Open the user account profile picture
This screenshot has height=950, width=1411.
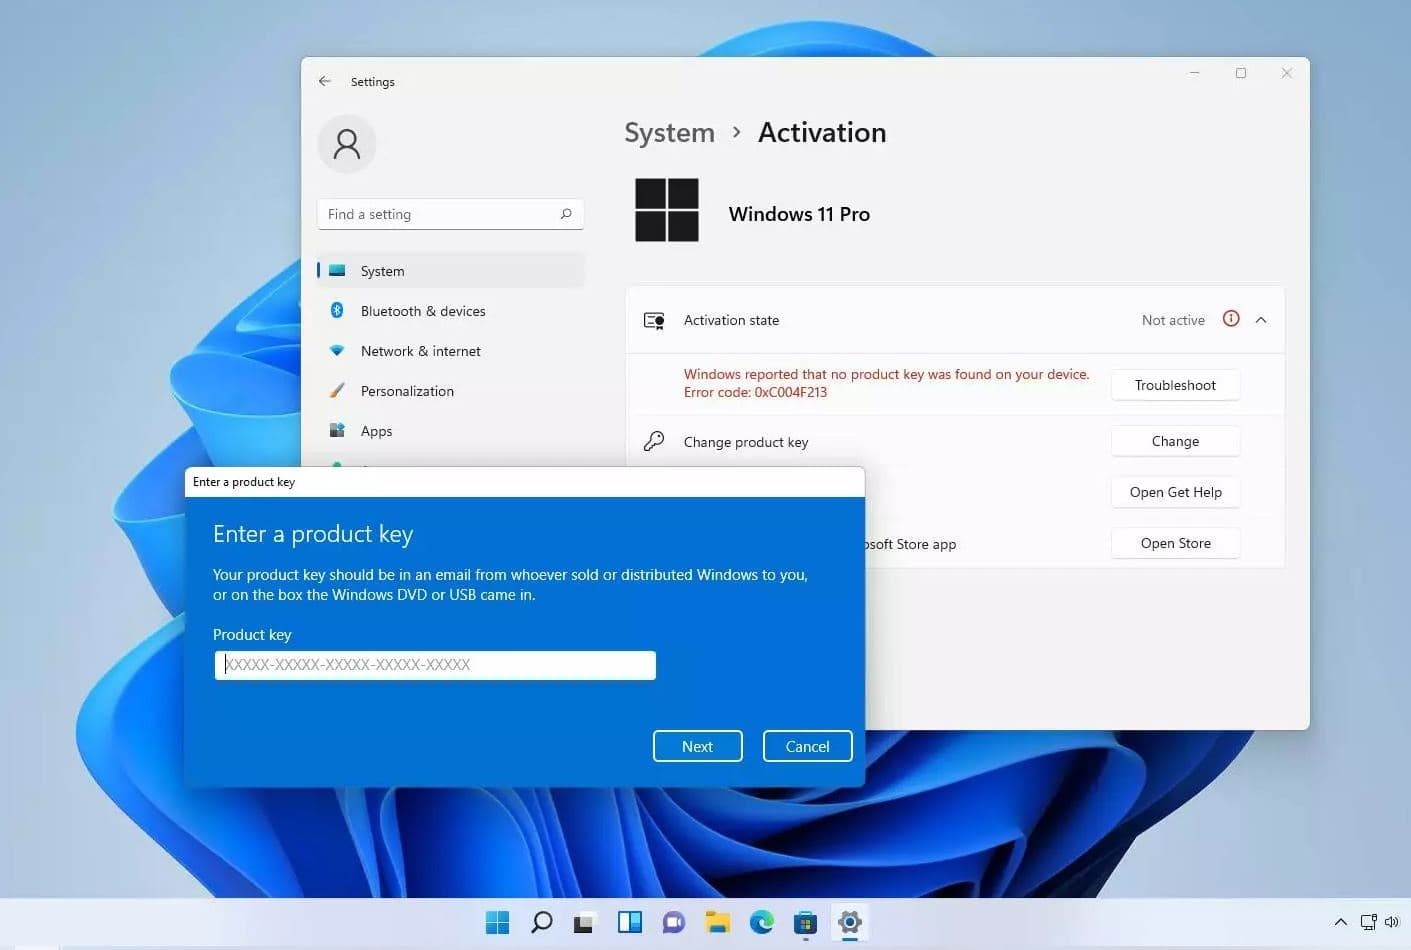[347, 144]
